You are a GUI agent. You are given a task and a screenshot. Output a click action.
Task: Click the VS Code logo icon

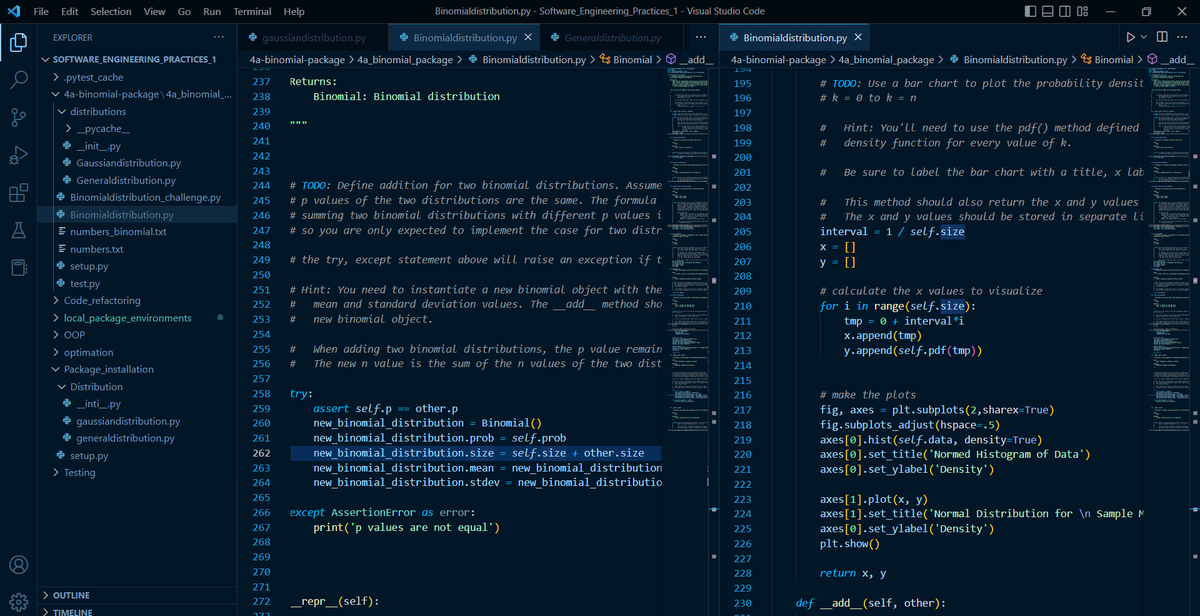13,11
